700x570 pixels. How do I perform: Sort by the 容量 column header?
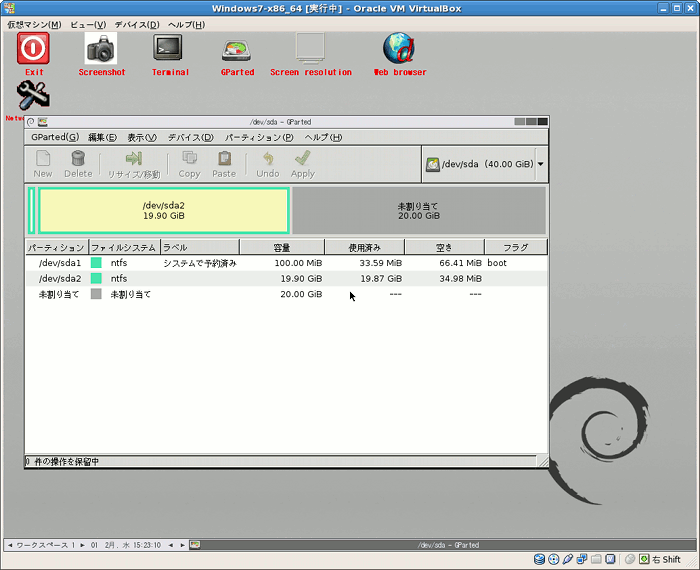(x=281, y=247)
